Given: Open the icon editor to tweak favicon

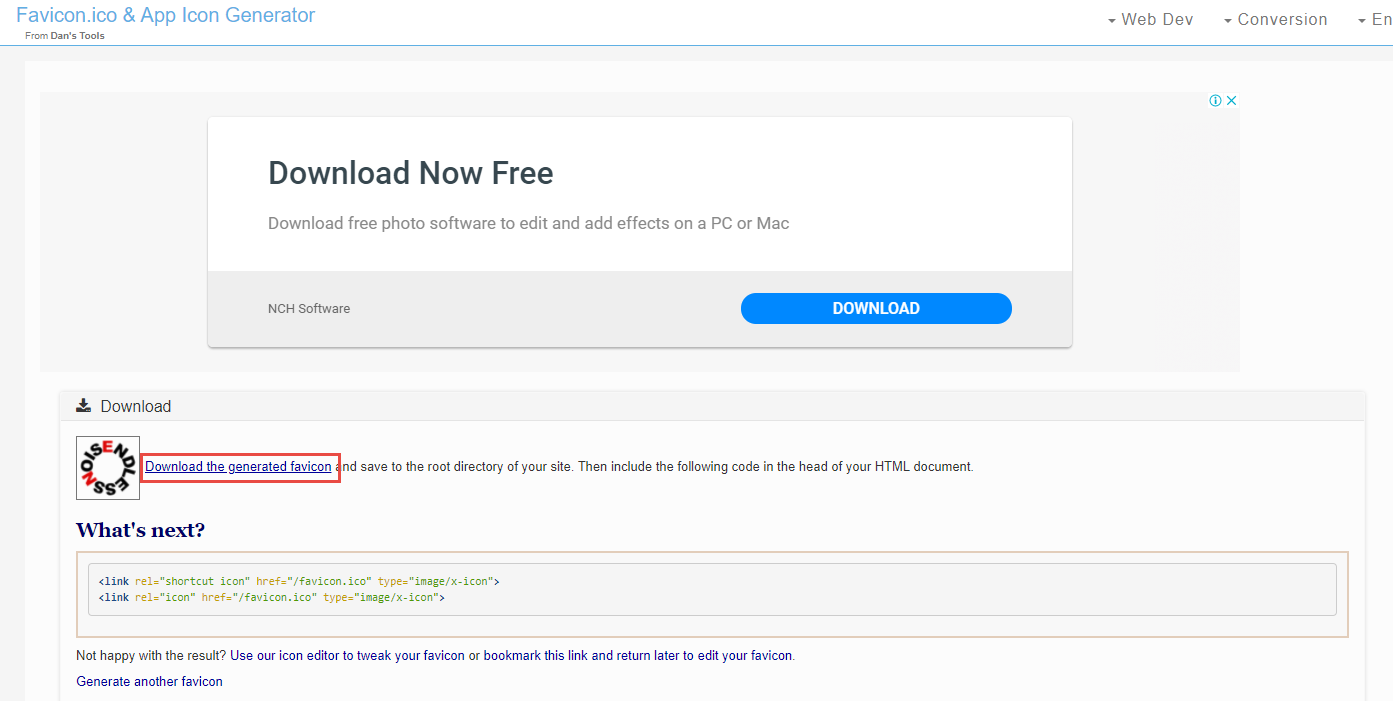Looking at the screenshot, I should pos(347,656).
